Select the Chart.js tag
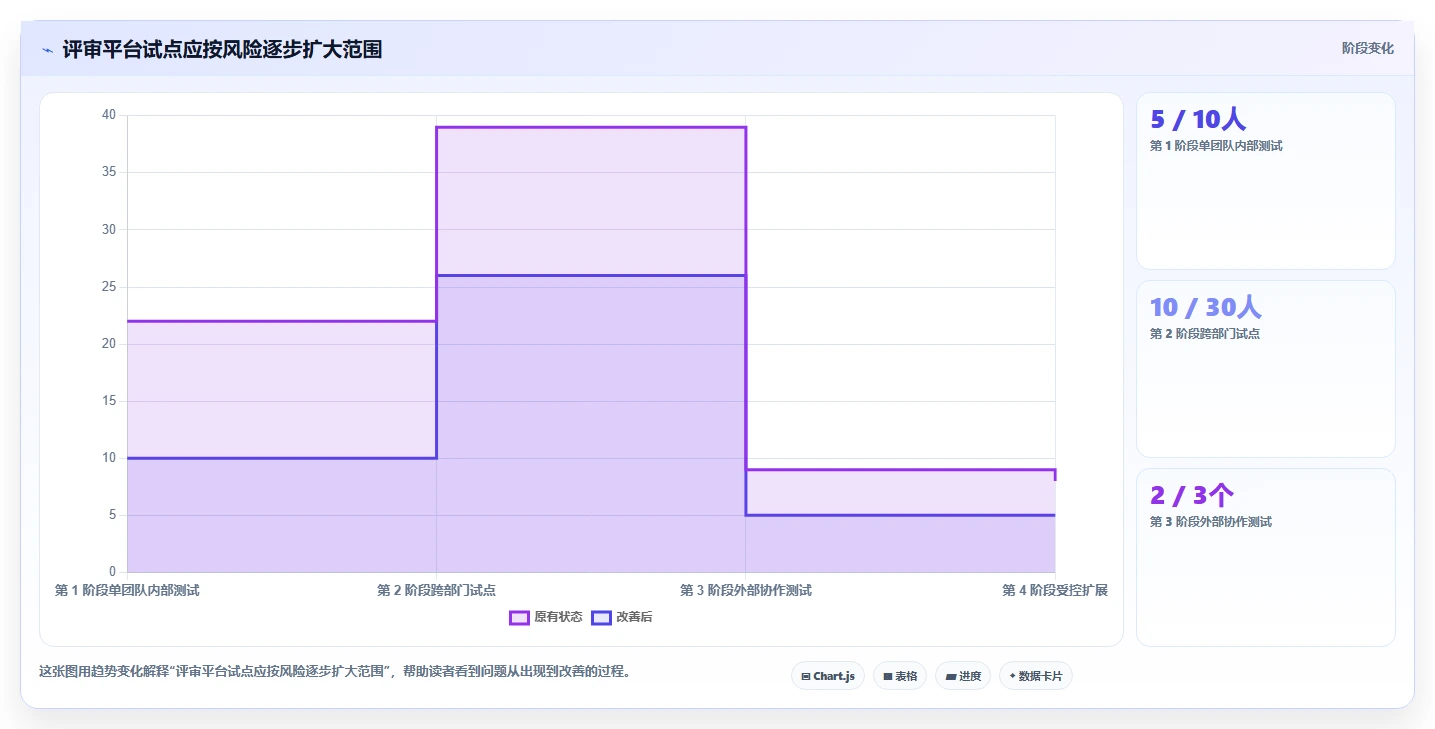Screen dimensions: 1435x729 pyautogui.click(x=828, y=676)
